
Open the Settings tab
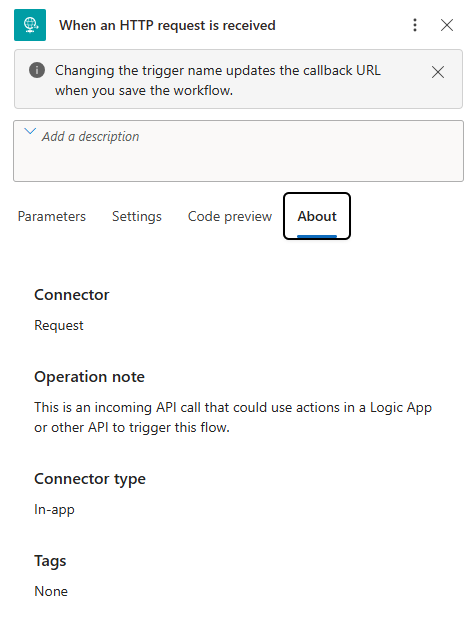tap(137, 216)
